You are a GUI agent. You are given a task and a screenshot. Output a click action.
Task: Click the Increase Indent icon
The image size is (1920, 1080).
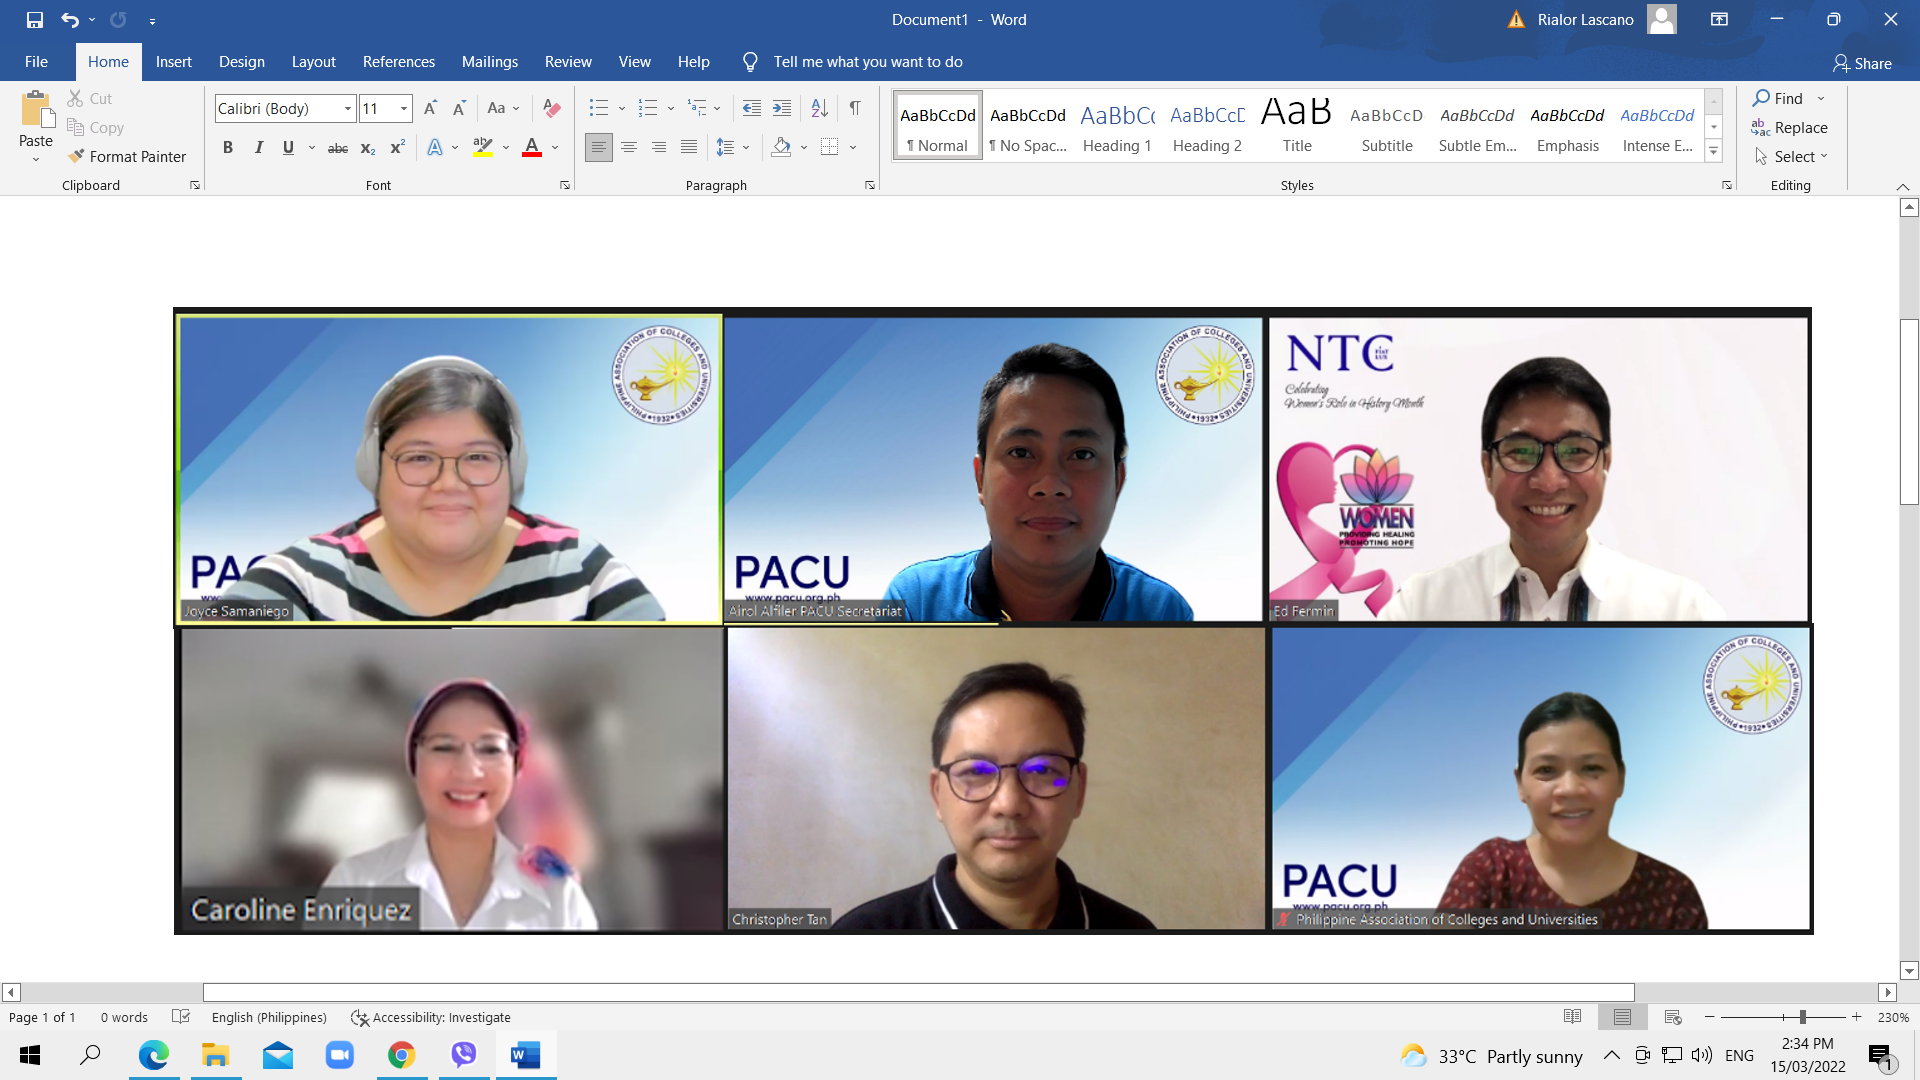tap(782, 108)
